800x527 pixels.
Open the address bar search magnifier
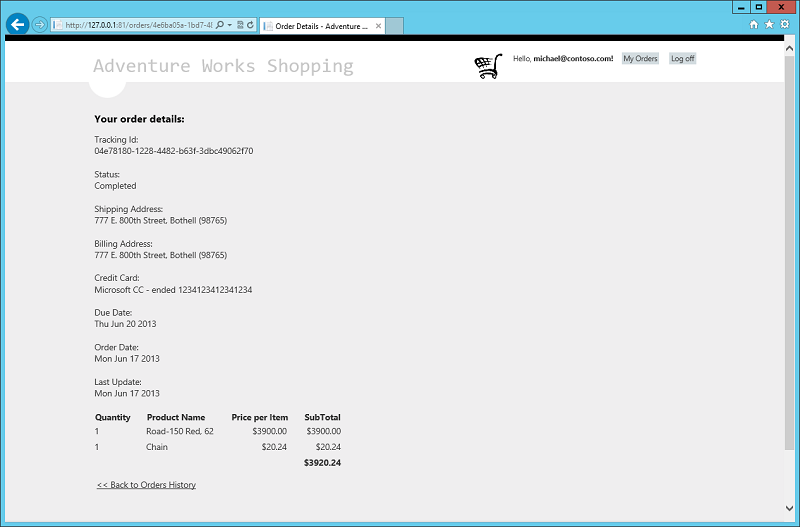pyautogui.click(x=219, y=25)
